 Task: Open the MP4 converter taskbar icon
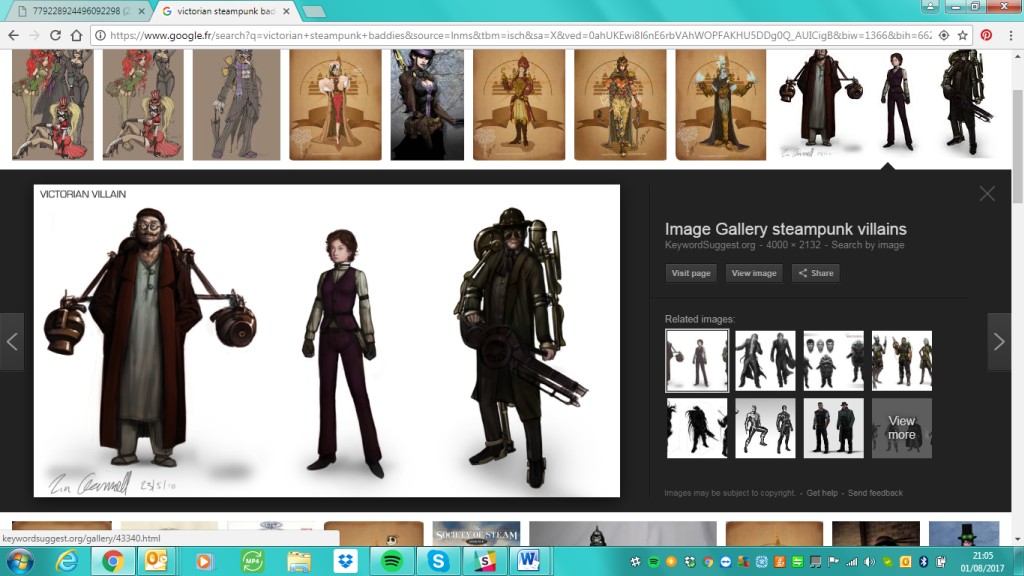pos(251,562)
